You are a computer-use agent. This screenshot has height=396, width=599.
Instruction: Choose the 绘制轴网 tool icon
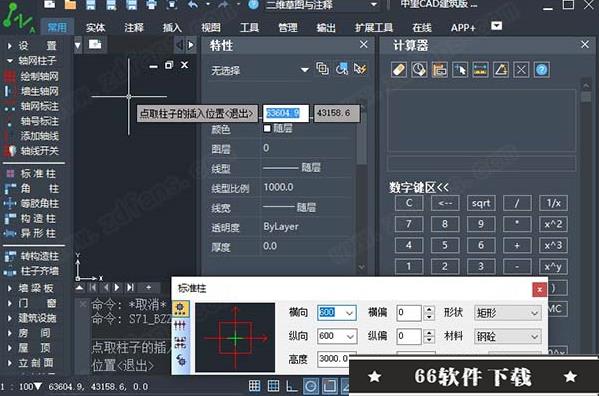10,76
